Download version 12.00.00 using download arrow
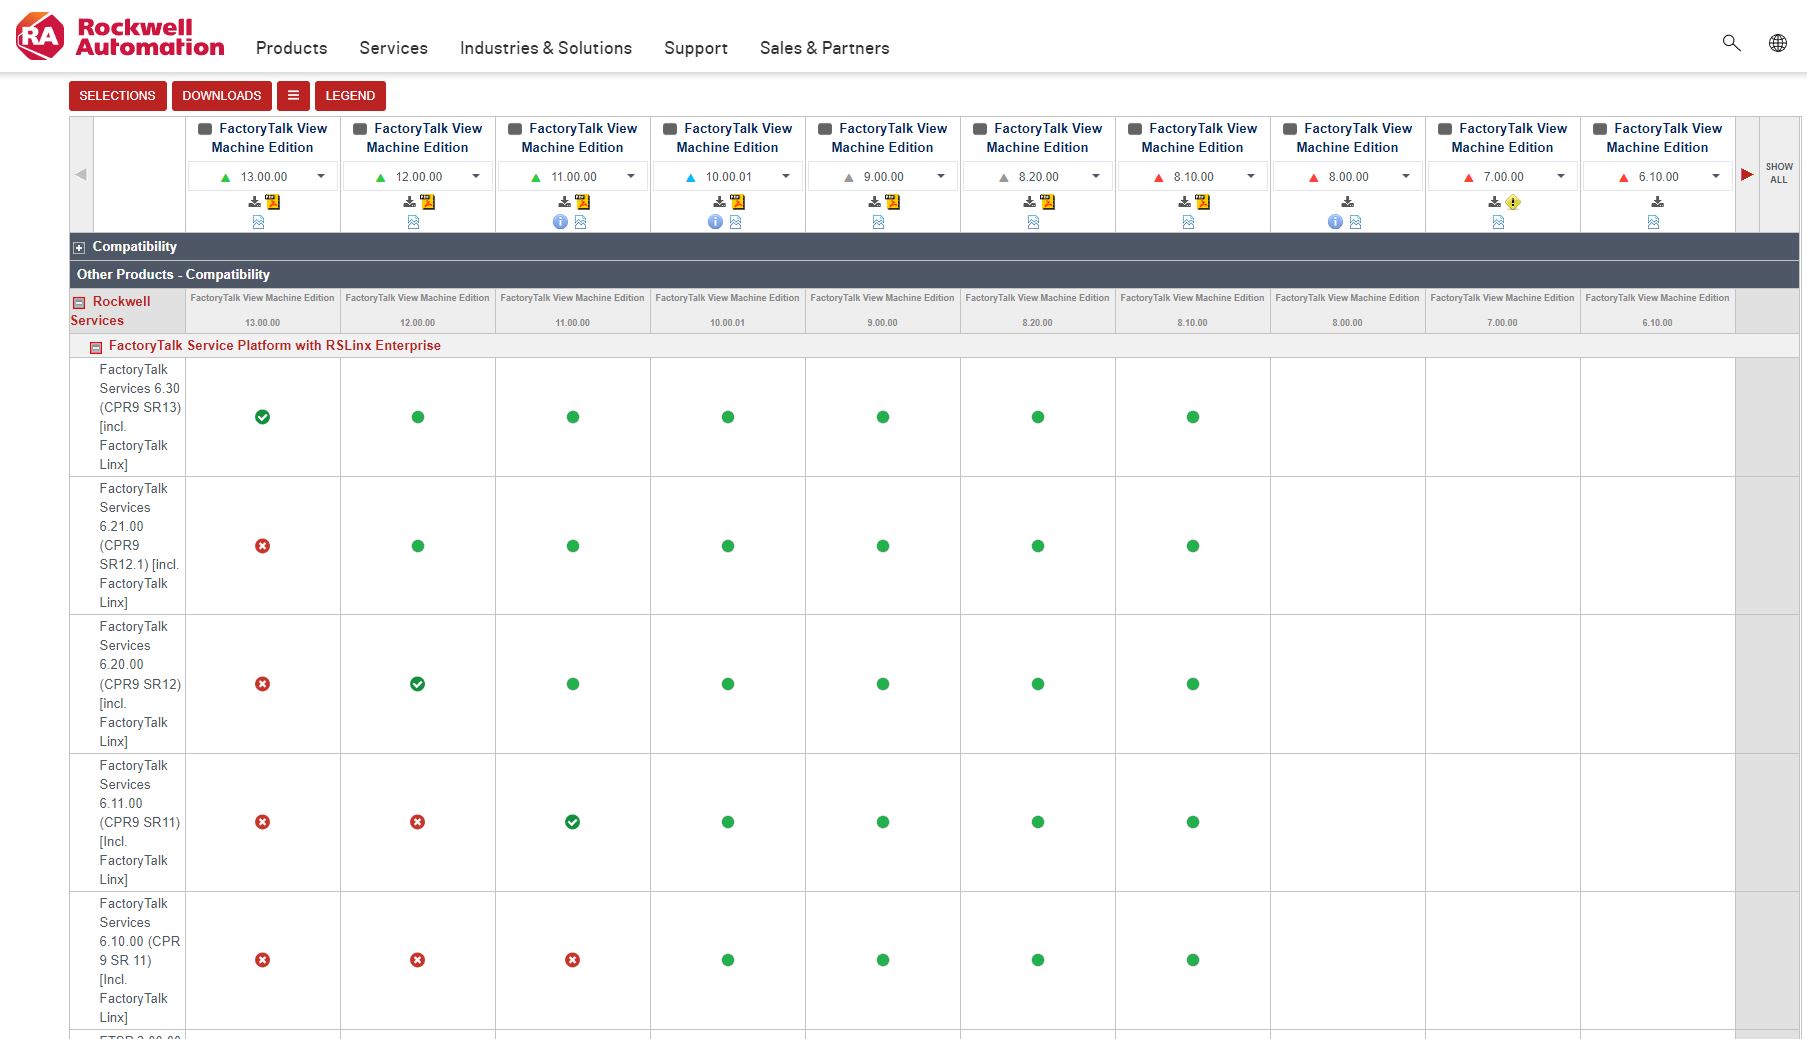 [x=410, y=202]
